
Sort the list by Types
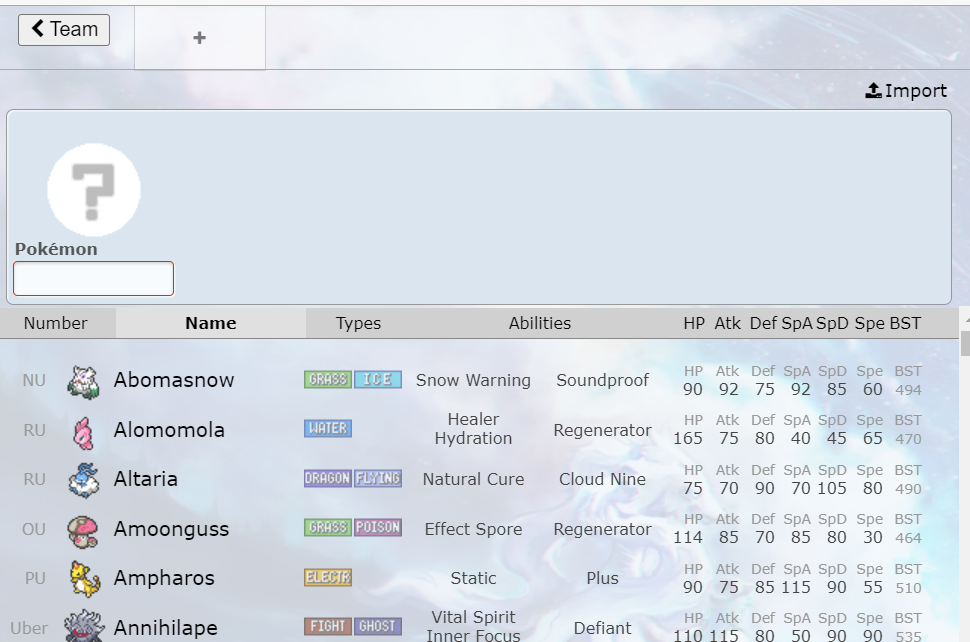tap(358, 323)
